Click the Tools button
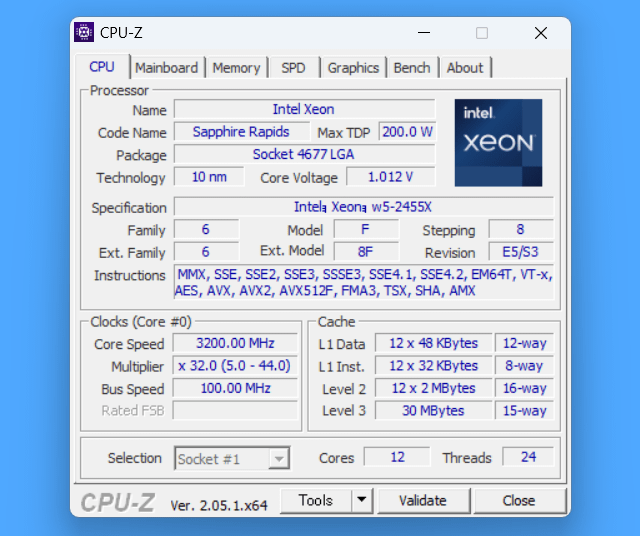 [316, 500]
